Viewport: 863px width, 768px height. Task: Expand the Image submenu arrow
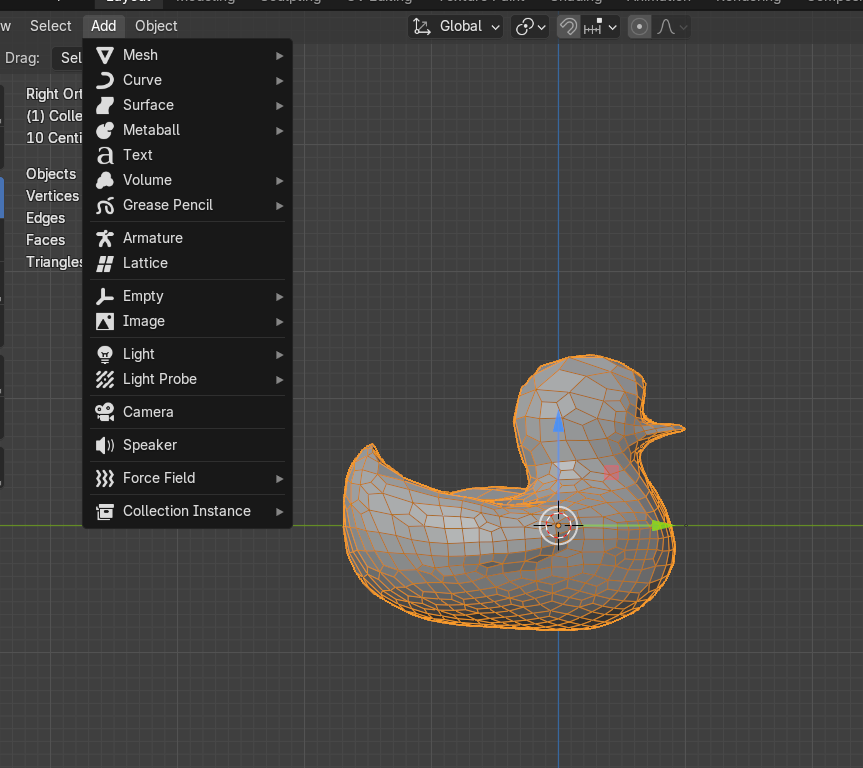pos(280,322)
